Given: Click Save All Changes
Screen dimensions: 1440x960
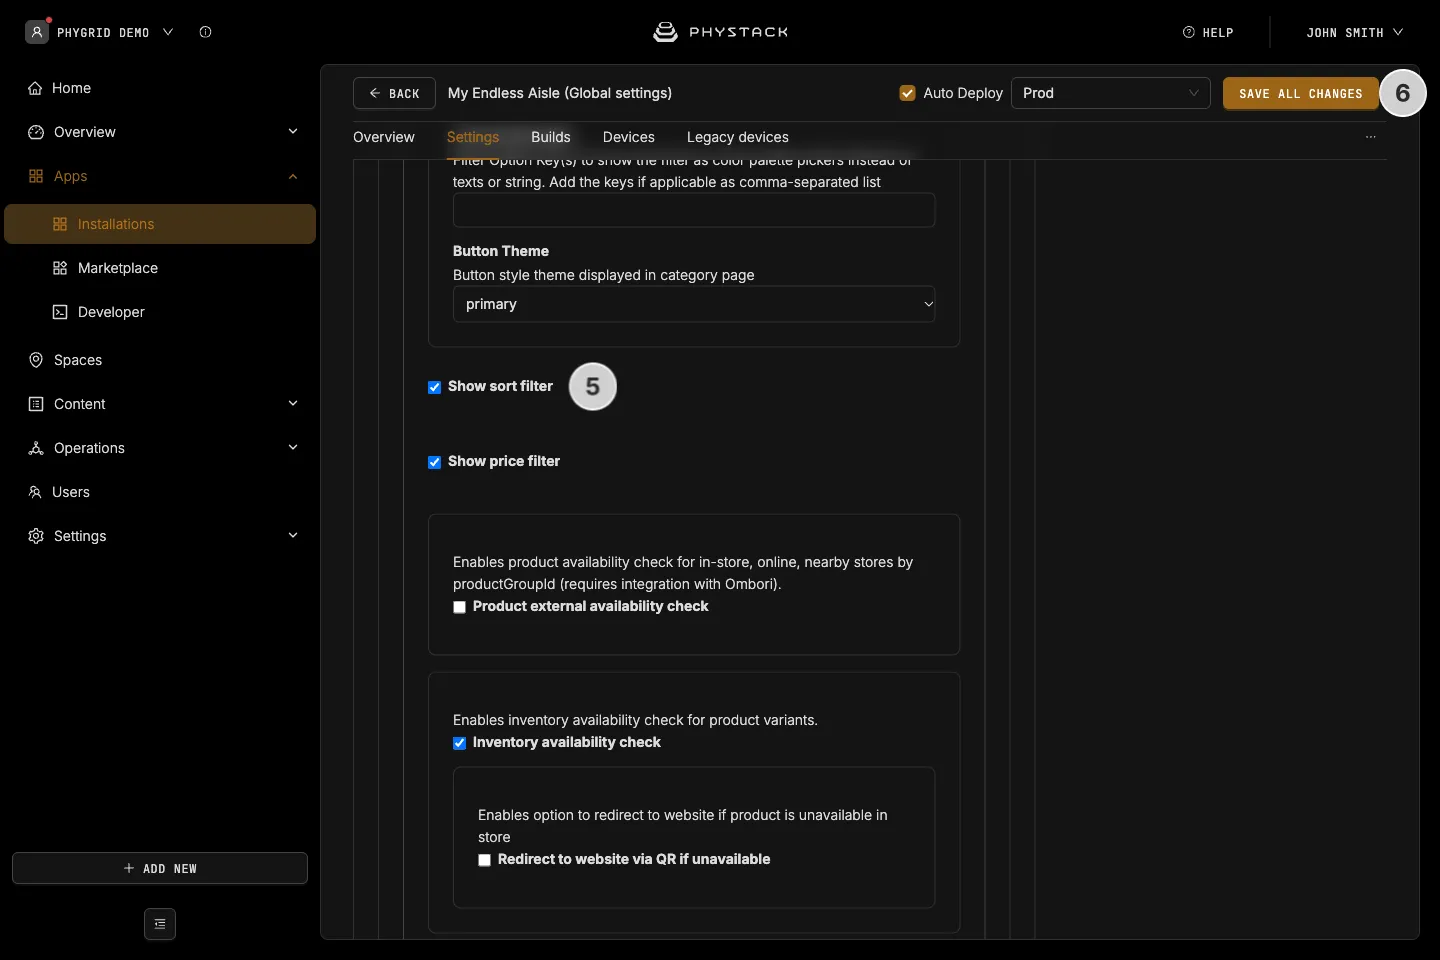Looking at the screenshot, I should click(1301, 93).
